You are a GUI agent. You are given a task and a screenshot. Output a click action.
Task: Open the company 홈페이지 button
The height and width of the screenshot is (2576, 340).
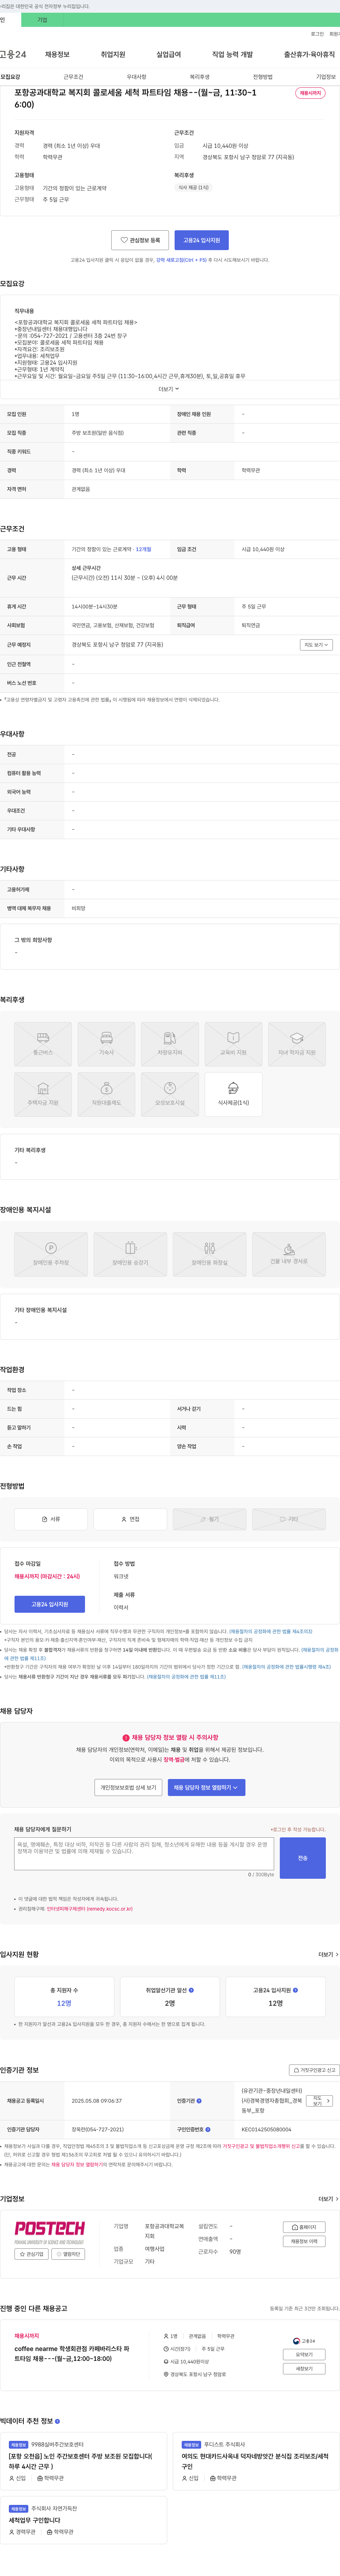(x=304, y=2227)
